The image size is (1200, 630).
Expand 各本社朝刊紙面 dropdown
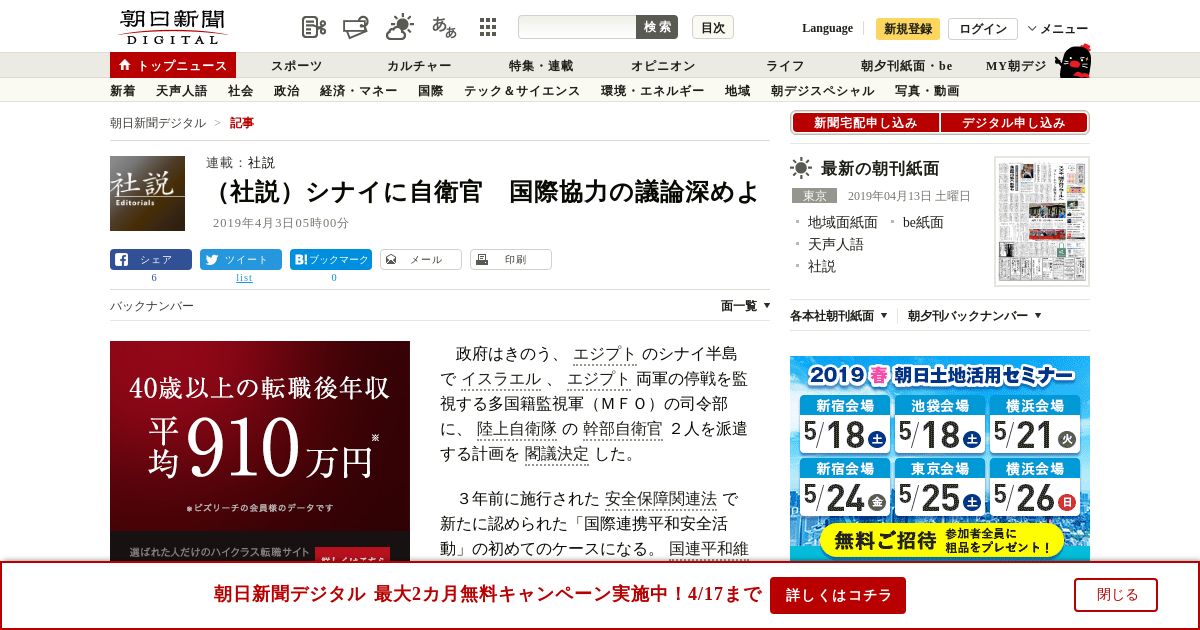point(839,316)
